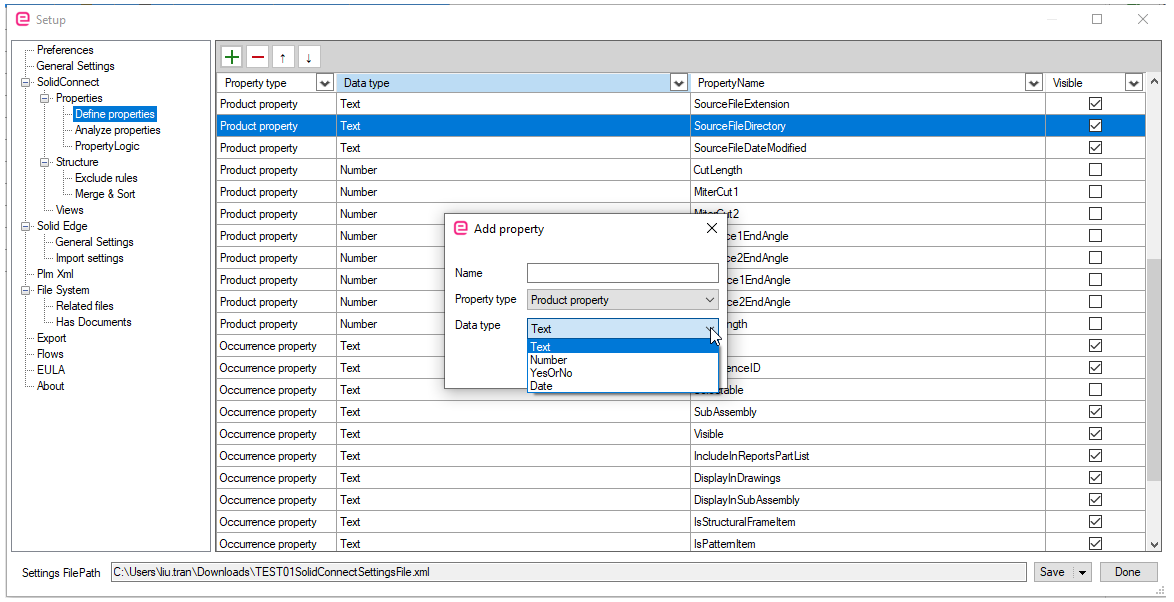This screenshot has height=602, width=1174.
Task: Select General Settings under Solid Edge
Action: [x=94, y=242]
